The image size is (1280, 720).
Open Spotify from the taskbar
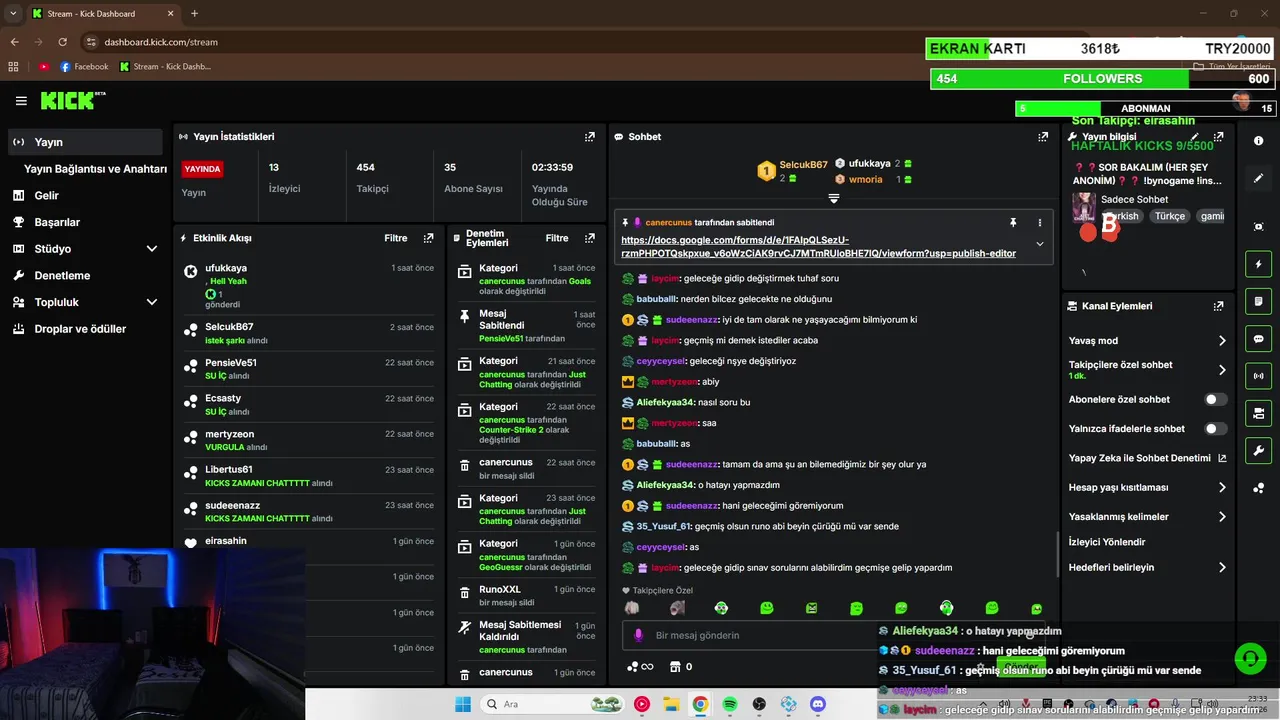click(x=729, y=704)
